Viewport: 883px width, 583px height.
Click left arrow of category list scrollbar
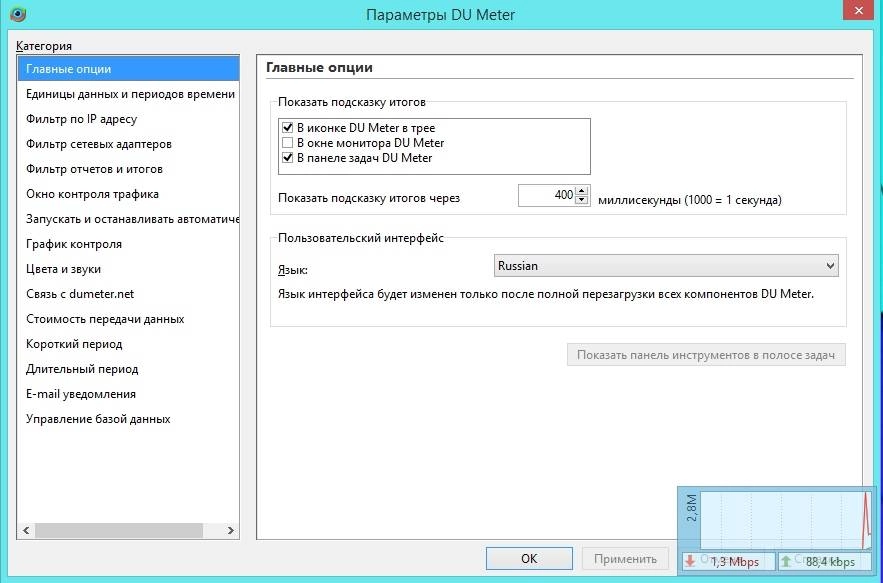(x=26, y=531)
